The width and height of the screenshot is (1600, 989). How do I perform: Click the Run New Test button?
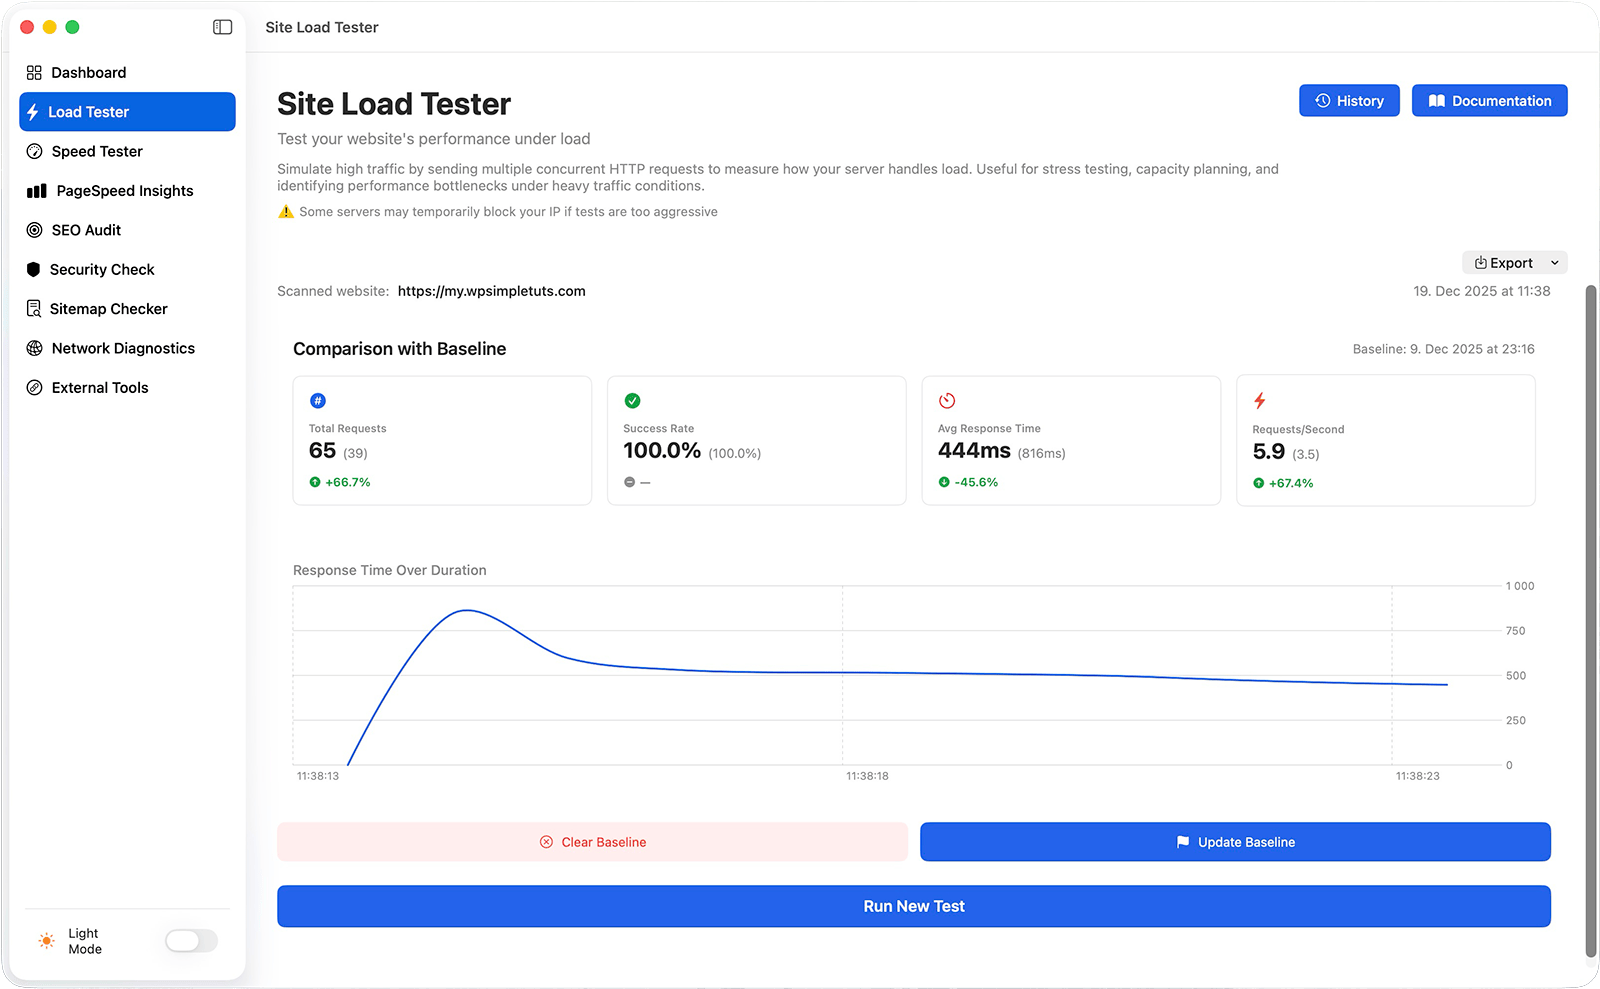click(913, 906)
